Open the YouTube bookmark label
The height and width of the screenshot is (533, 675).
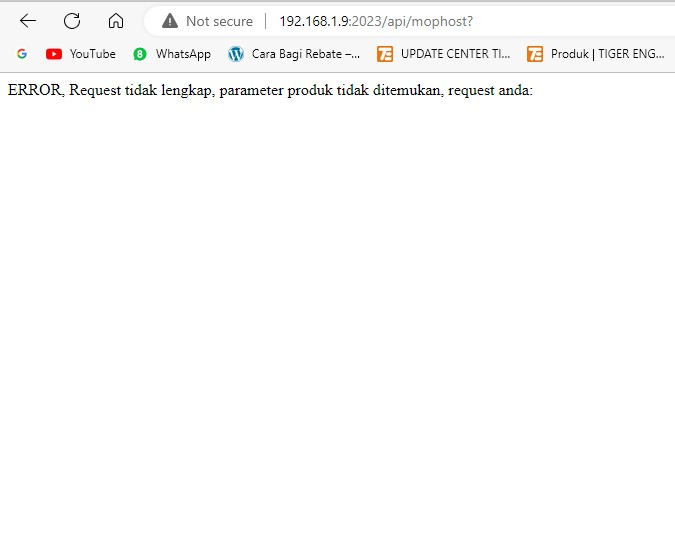point(92,54)
